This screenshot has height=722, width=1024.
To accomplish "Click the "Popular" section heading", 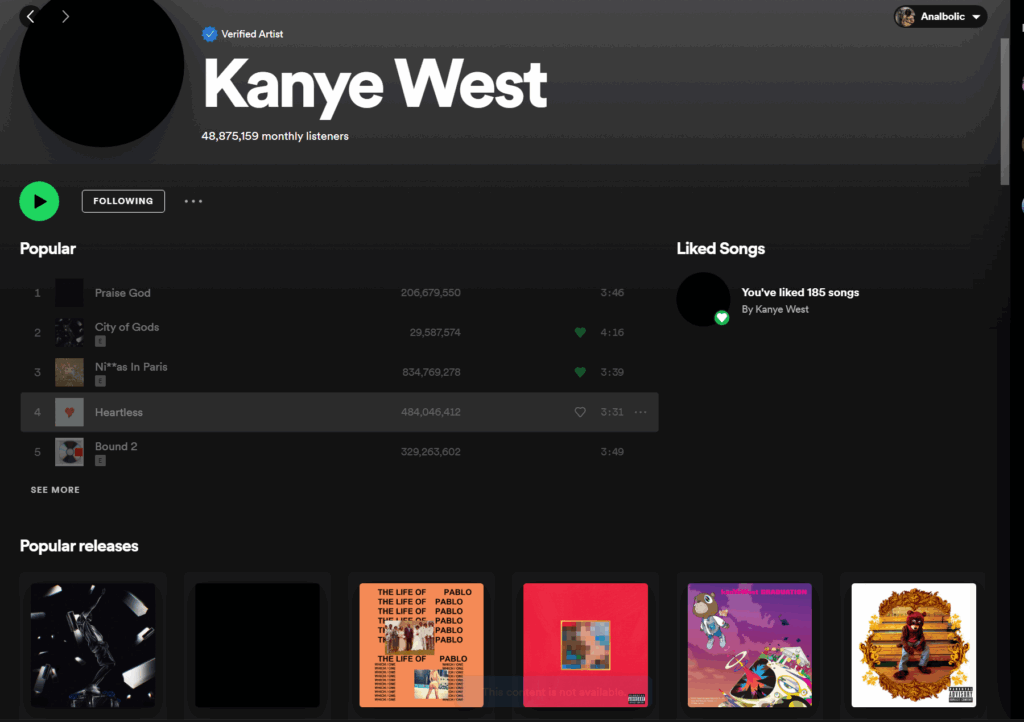I will point(48,249).
